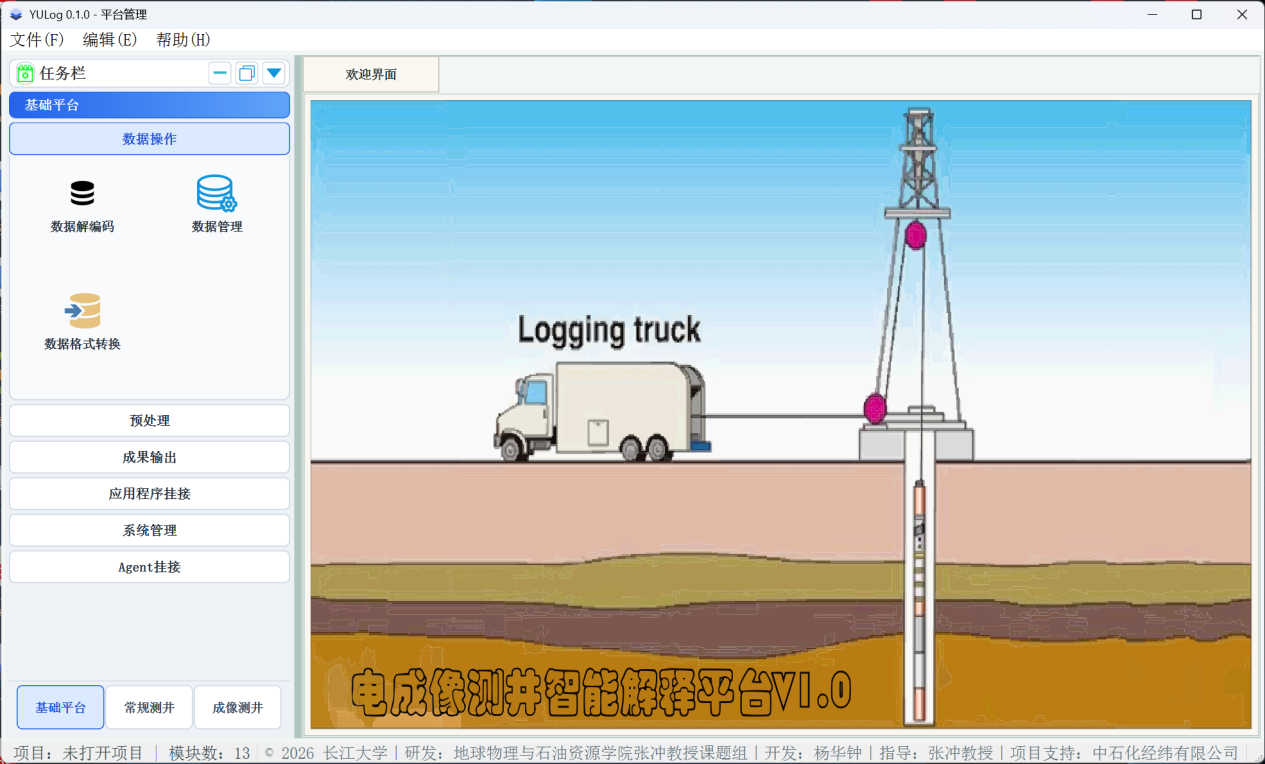Click the float/restore panel icon in 任务栏
The width and height of the screenshot is (1265, 764).
[247, 73]
